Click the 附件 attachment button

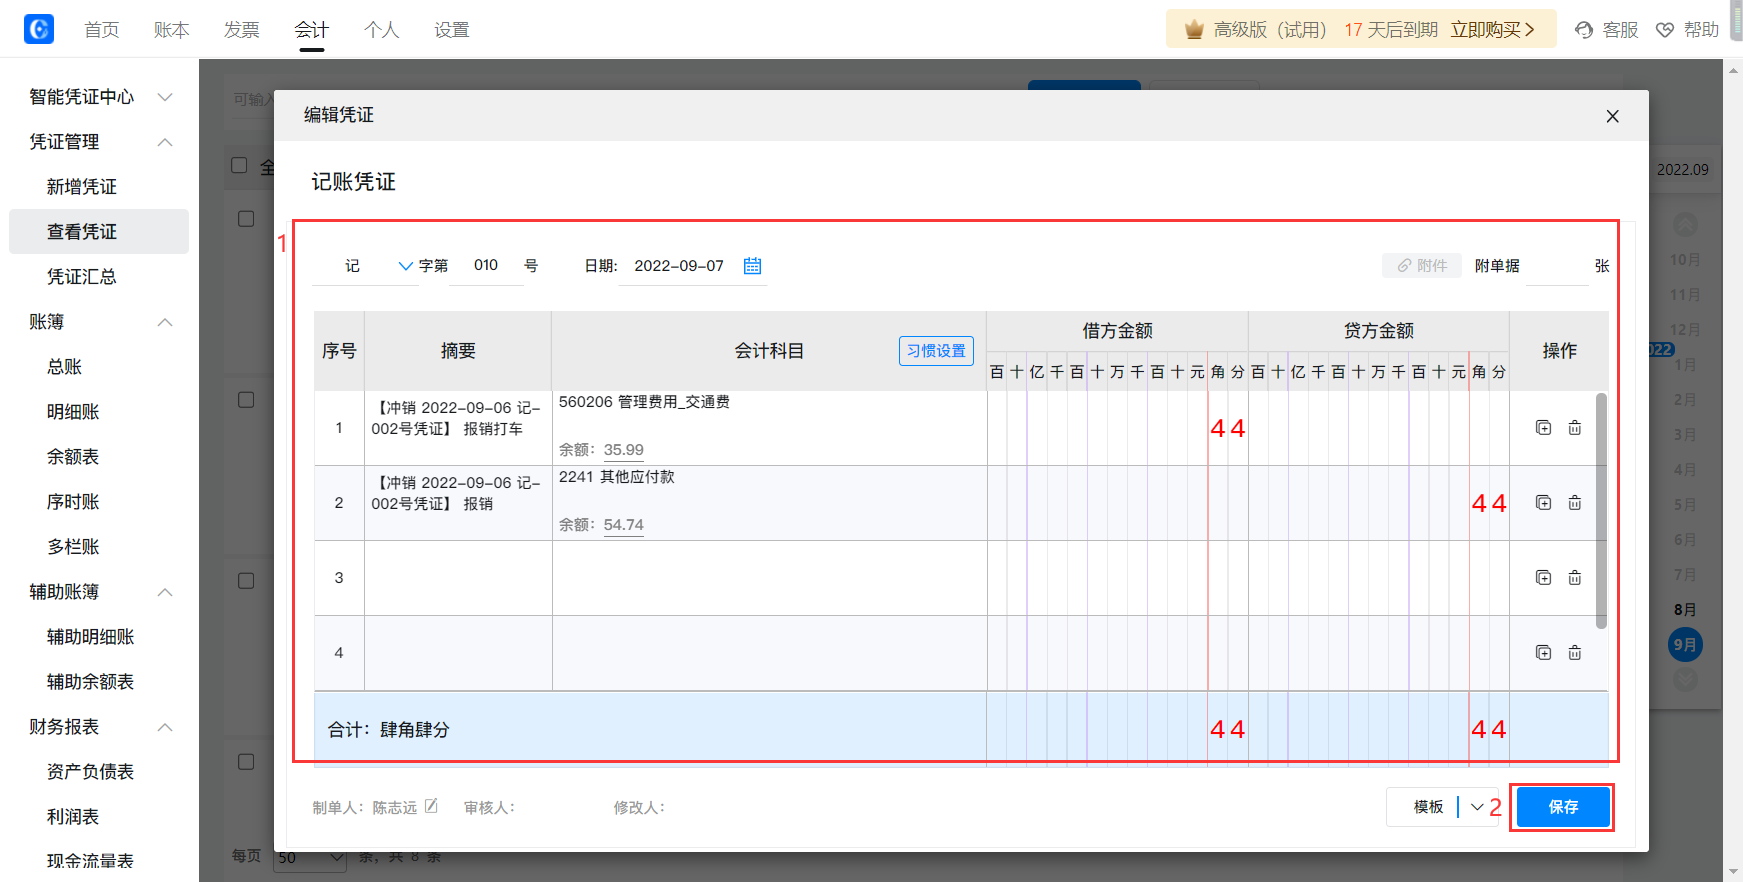click(x=1422, y=265)
